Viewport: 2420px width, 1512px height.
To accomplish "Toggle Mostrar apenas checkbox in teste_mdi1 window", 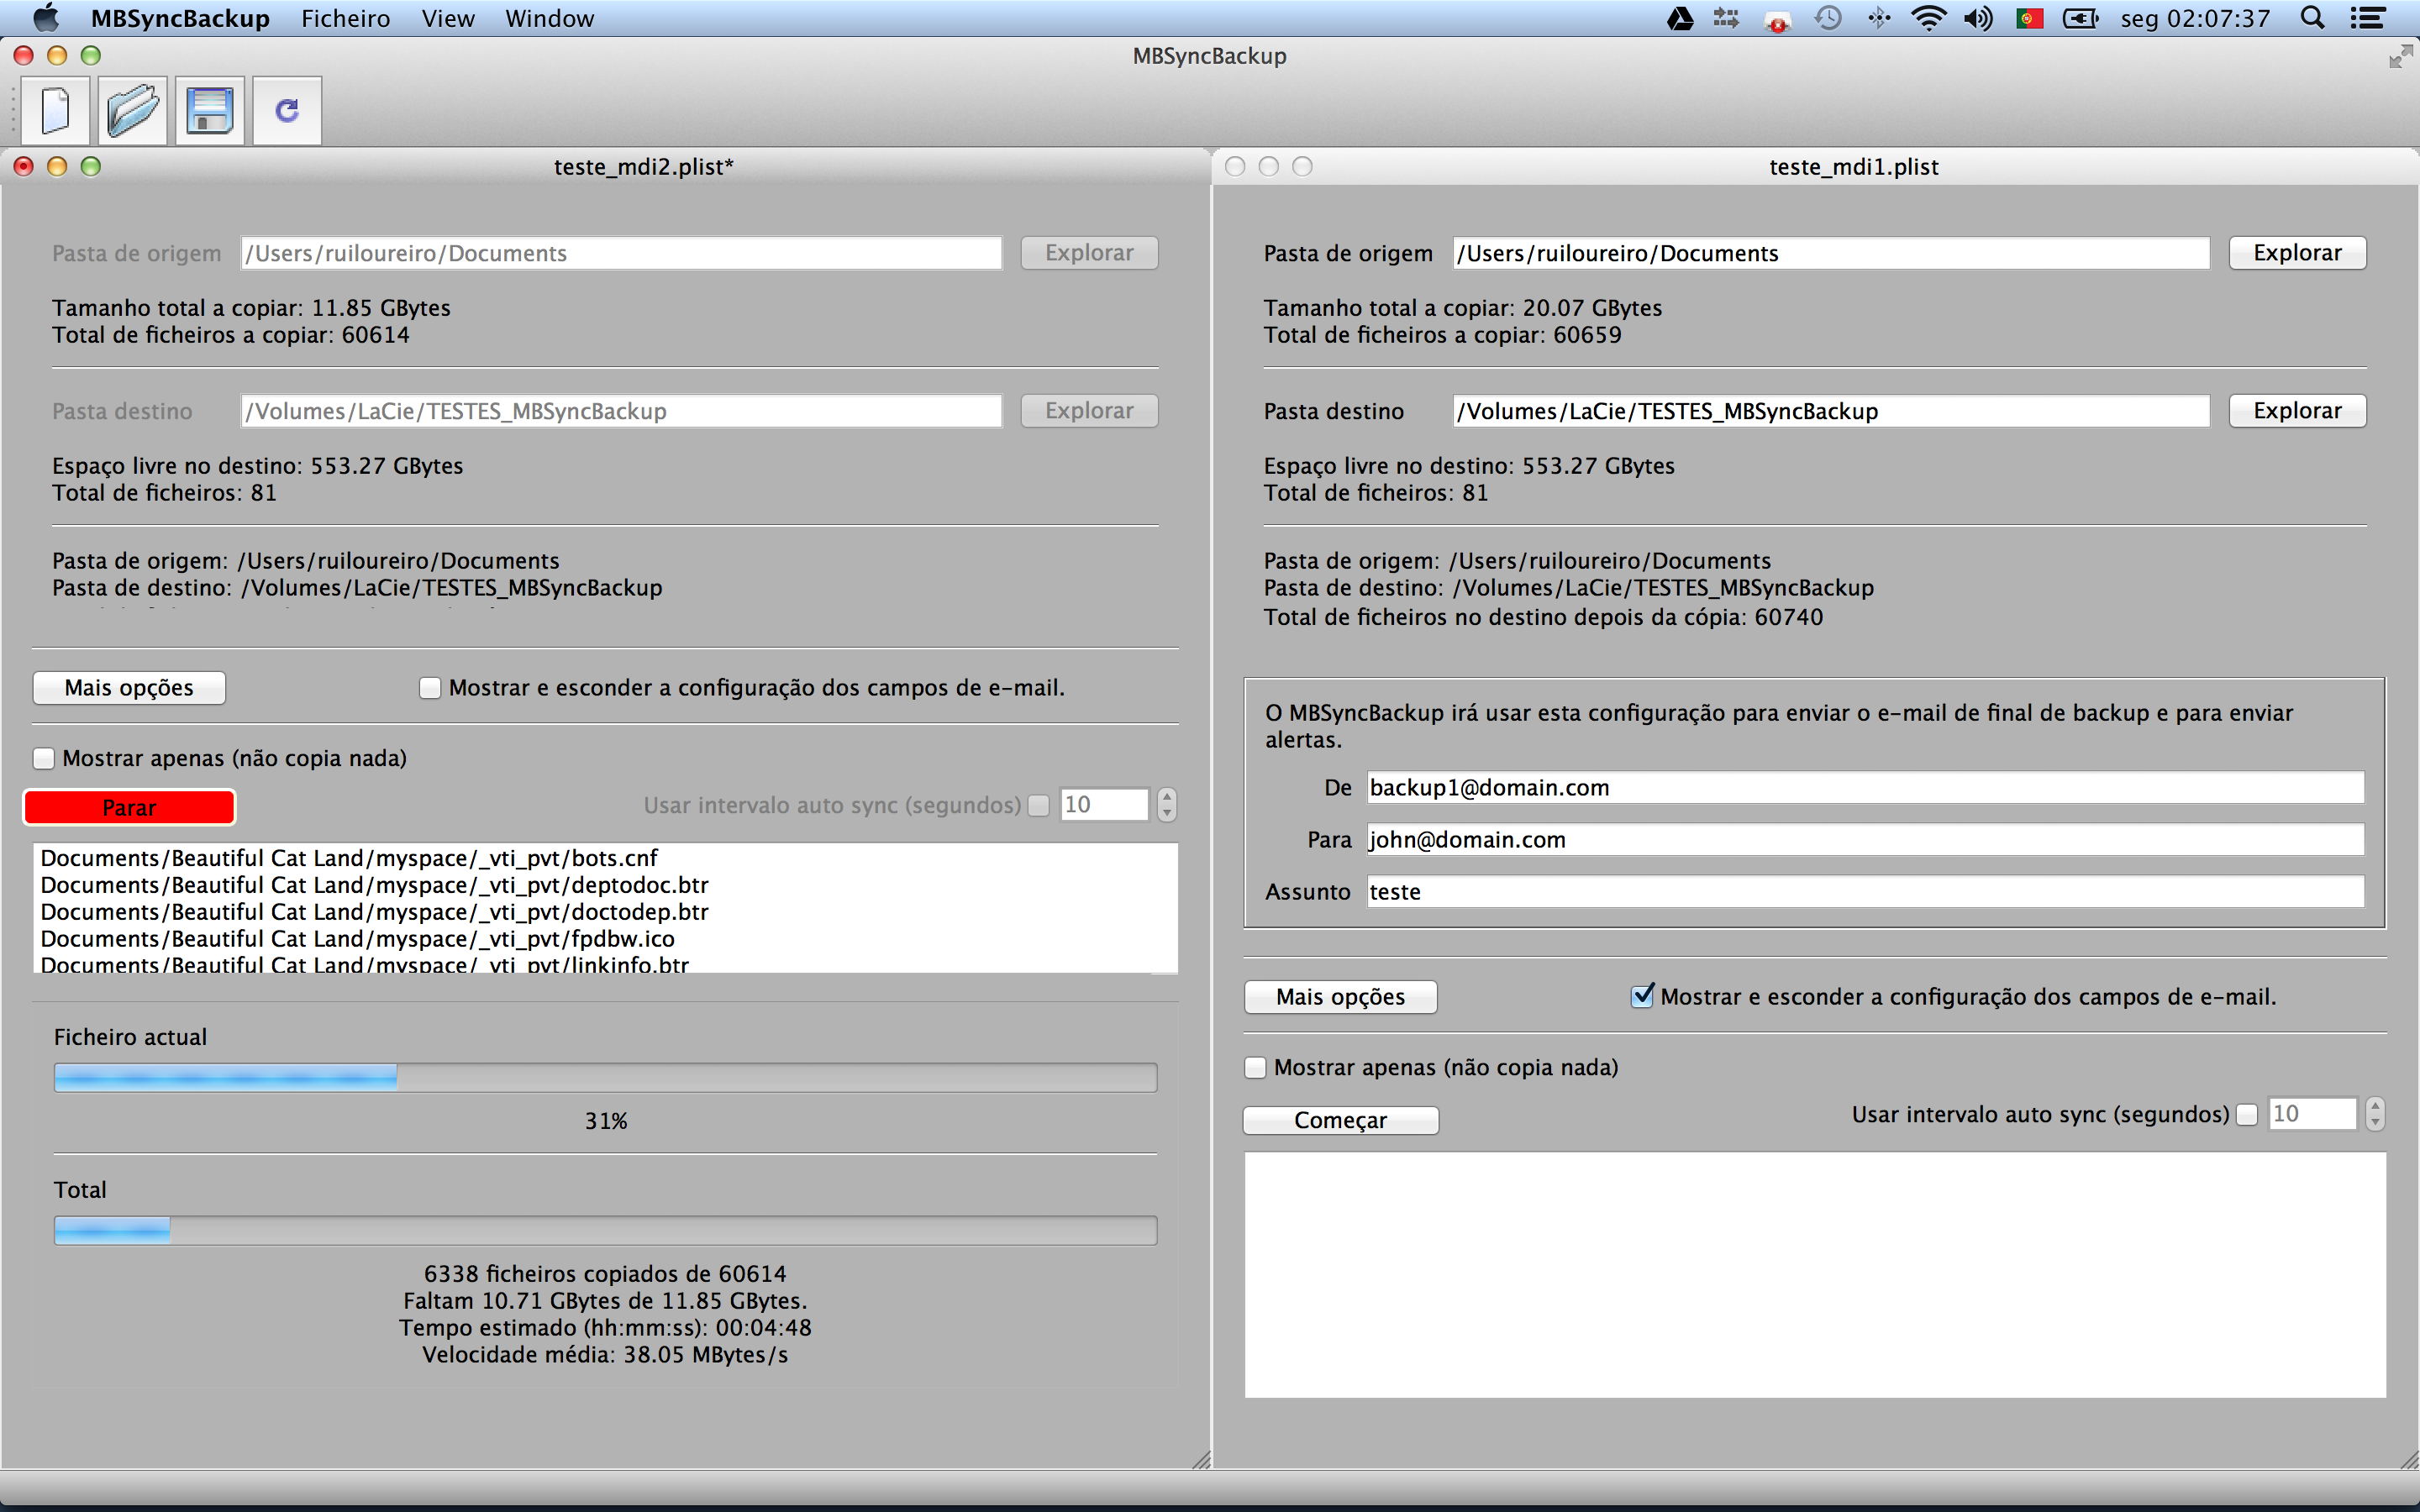I will 1255,1068.
